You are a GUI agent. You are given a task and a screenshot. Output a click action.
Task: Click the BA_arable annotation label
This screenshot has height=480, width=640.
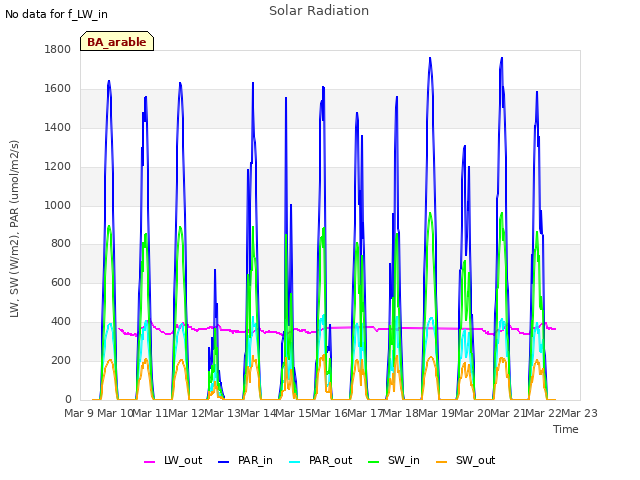(117, 41)
